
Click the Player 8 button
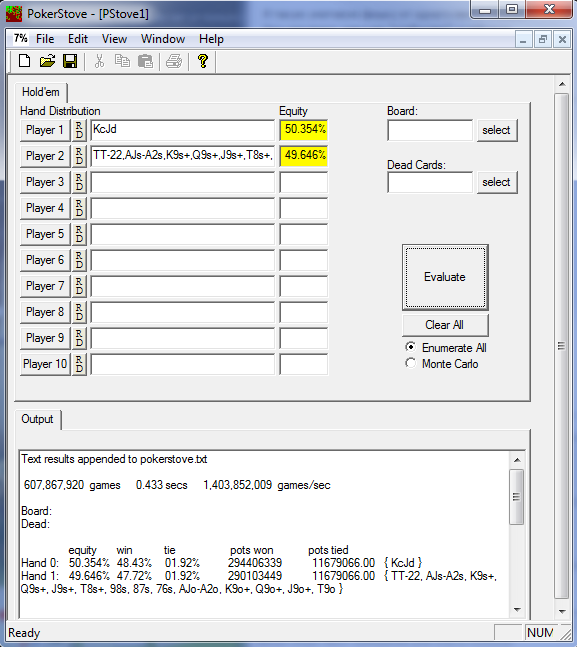[x=45, y=312]
